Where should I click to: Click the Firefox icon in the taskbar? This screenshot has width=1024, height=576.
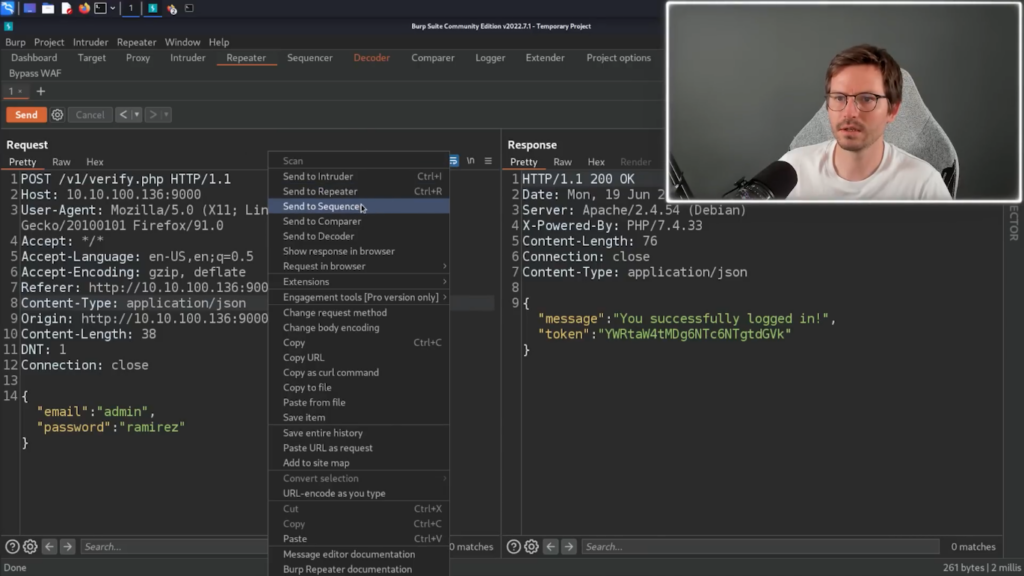[x=84, y=8]
